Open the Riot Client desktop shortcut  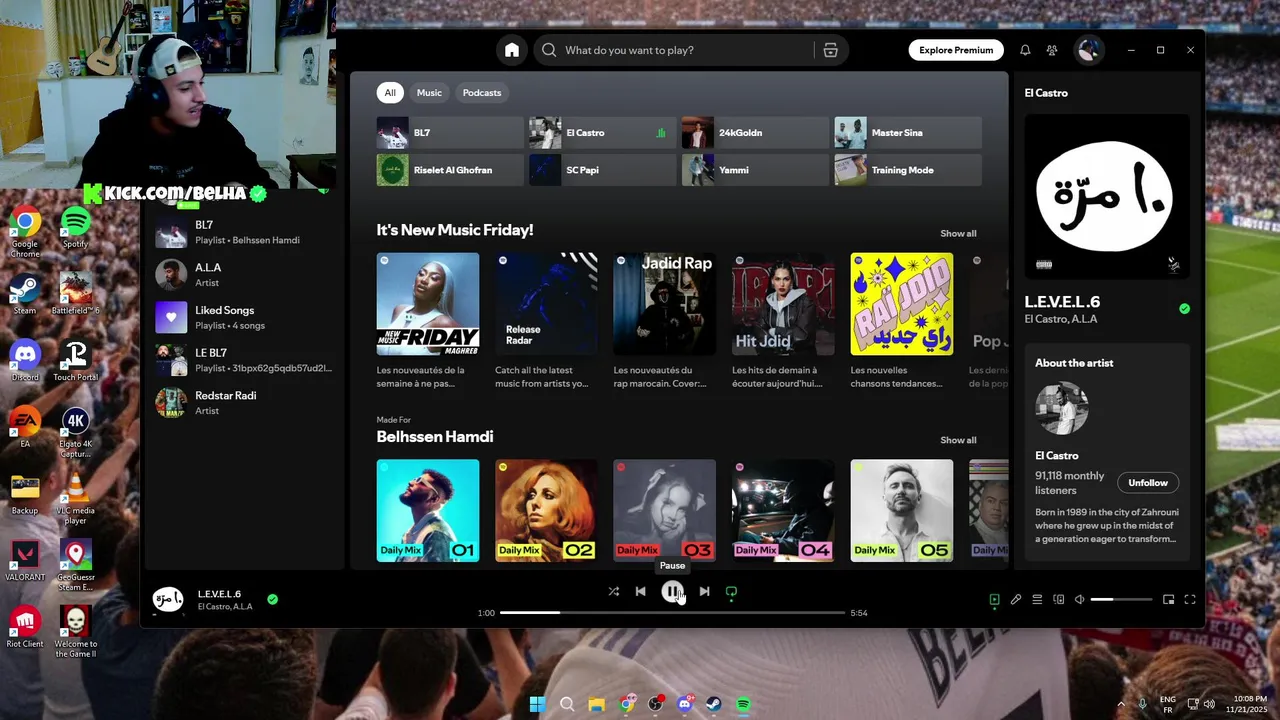click(x=25, y=627)
